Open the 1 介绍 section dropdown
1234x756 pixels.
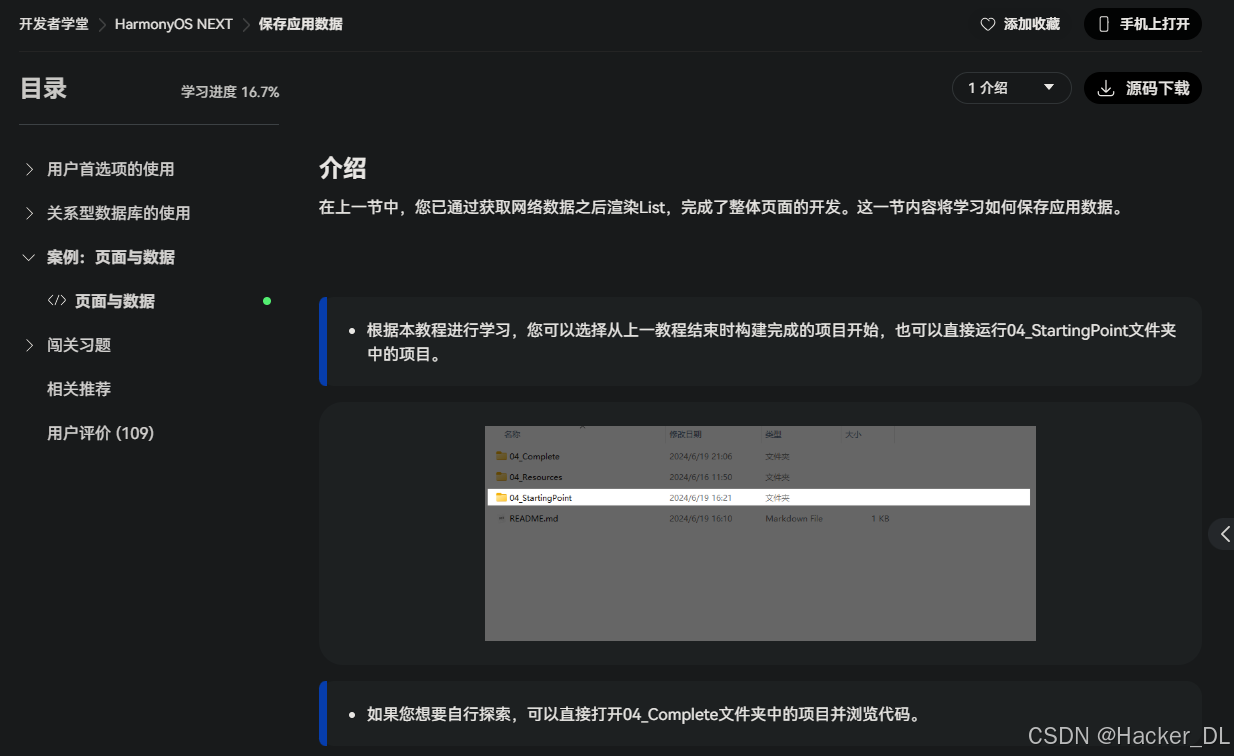[1011, 88]
